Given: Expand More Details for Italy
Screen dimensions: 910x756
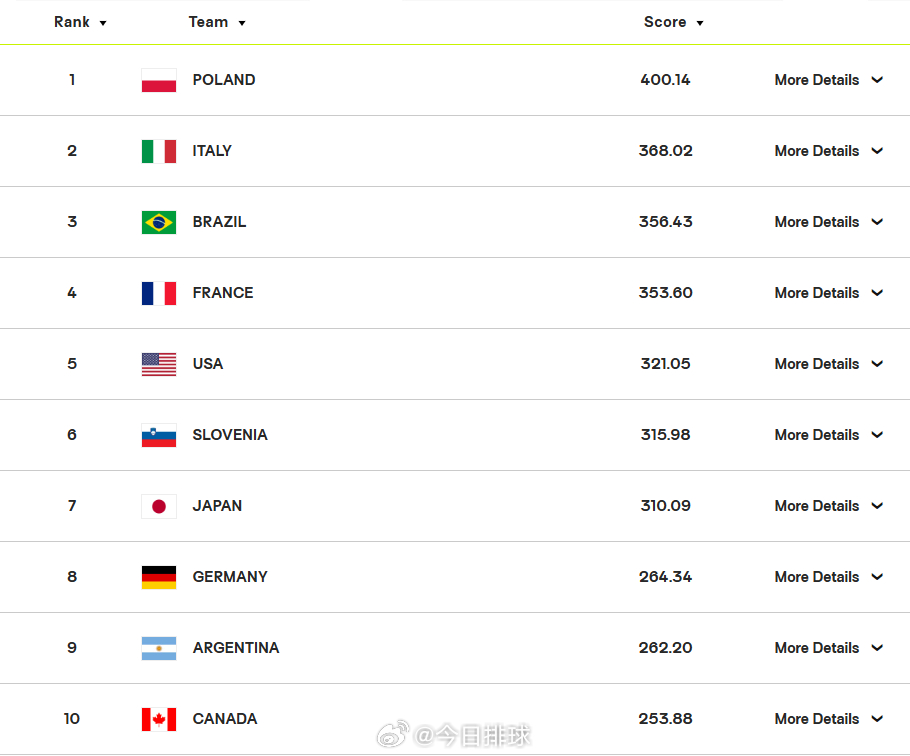Looking at the screenshot, I should pos(829,151).
